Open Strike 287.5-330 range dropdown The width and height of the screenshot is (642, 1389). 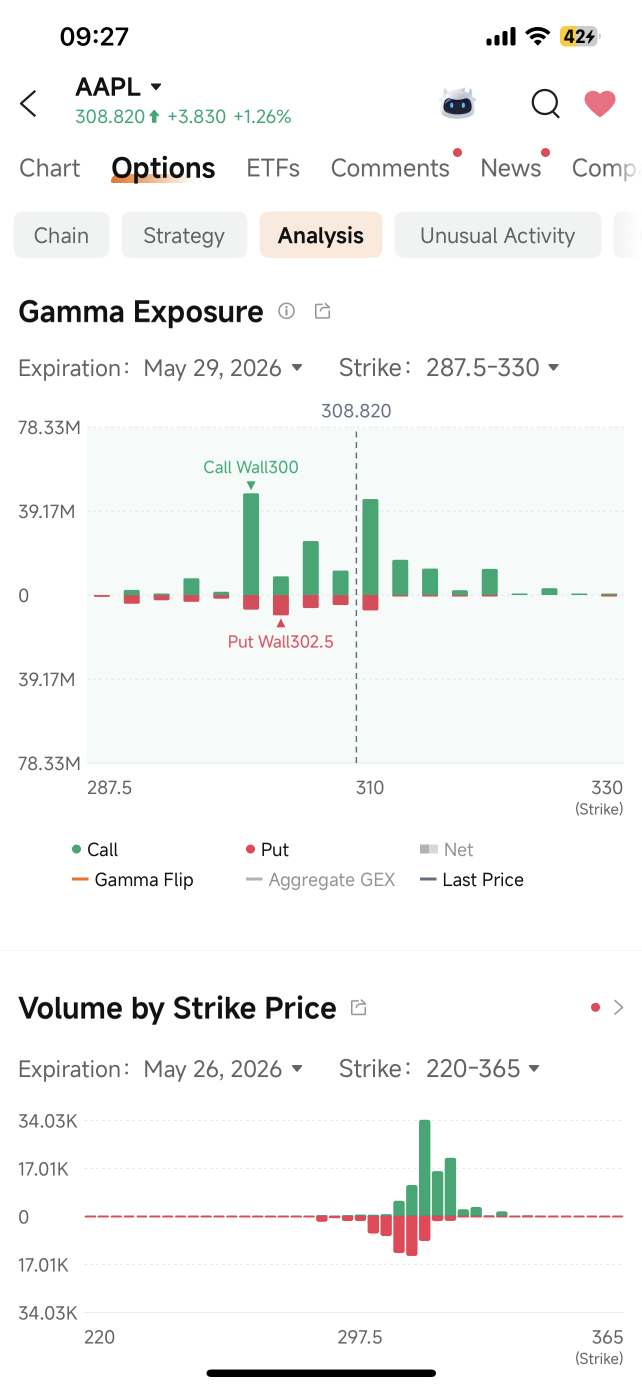(x=493, y=368)
